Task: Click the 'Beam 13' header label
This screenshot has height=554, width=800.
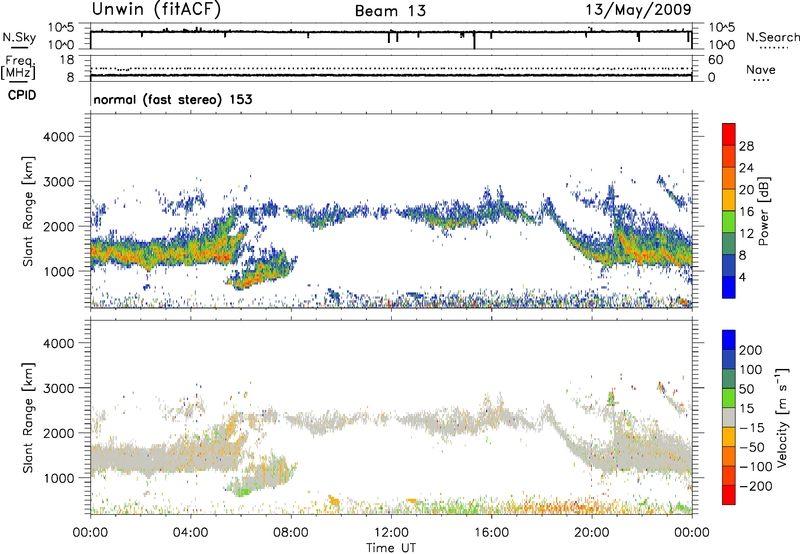Action: click(x=390, y=11)
